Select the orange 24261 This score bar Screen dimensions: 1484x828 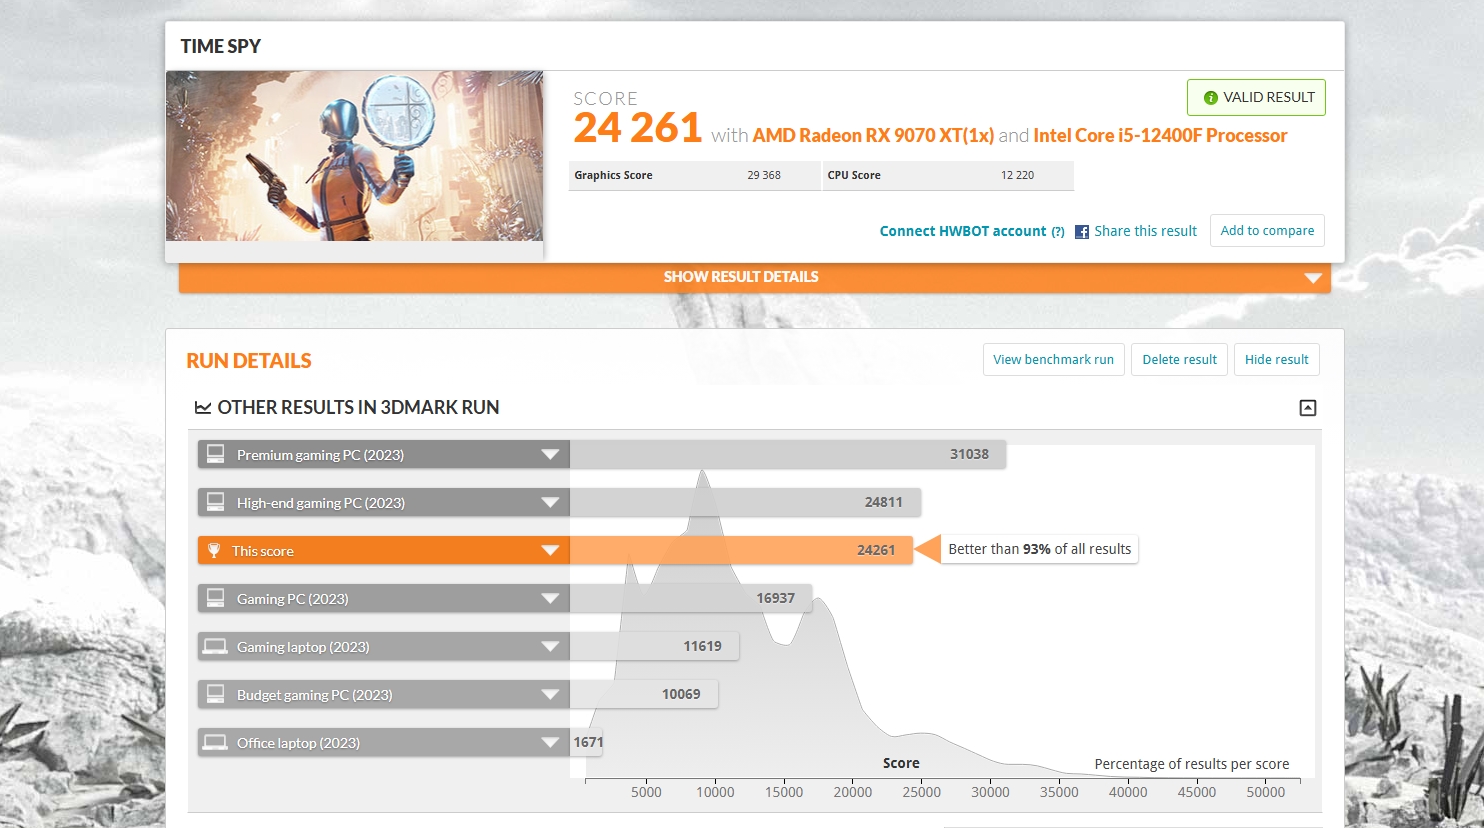pyautogui.click(x=741, y=551)
